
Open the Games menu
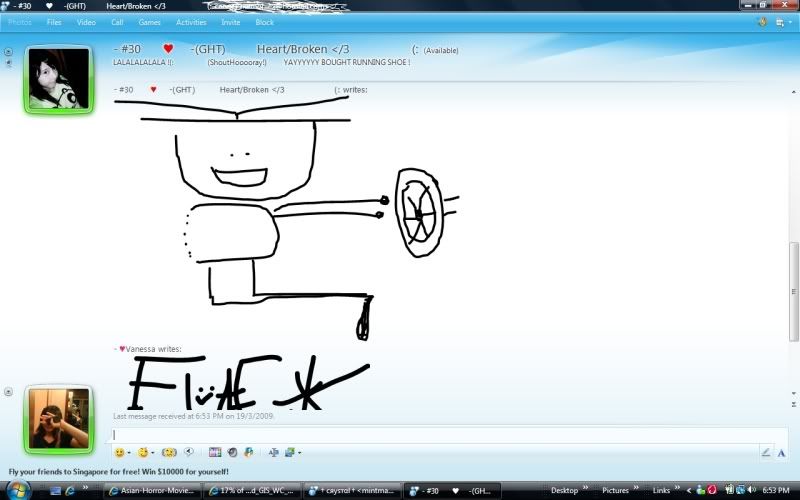pyautogui.click(x=149, y=22)
